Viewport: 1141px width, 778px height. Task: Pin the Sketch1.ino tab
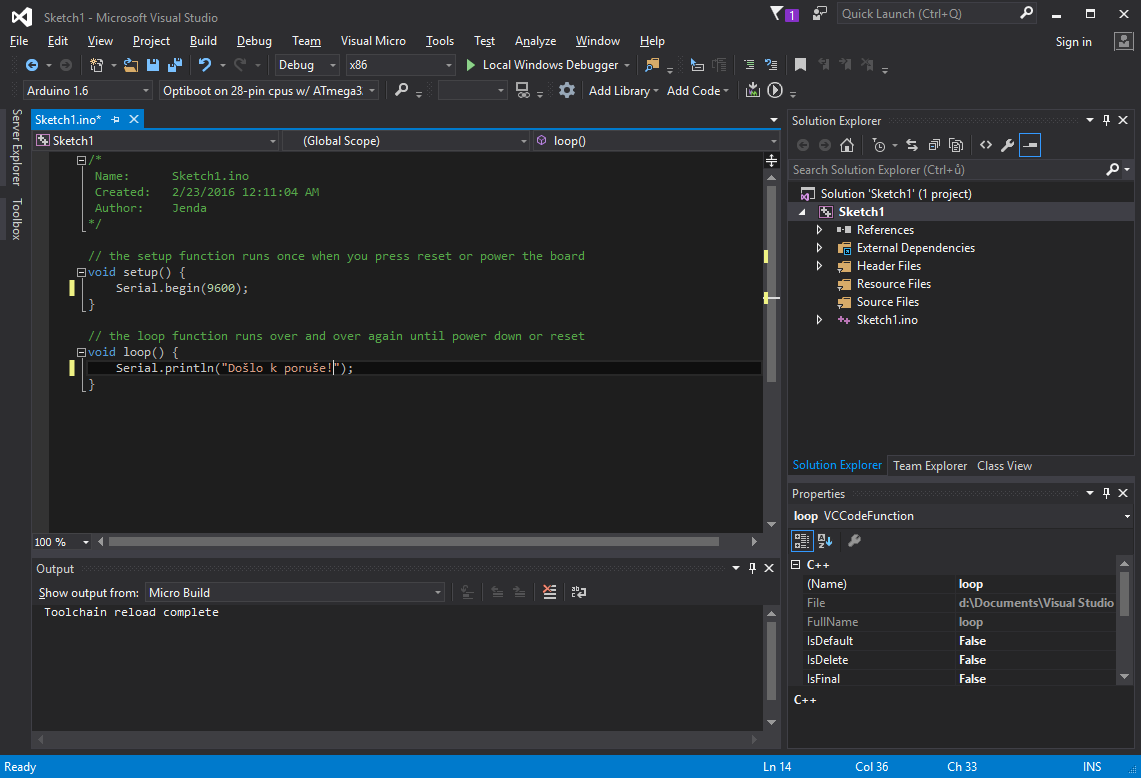pos(116,119)
